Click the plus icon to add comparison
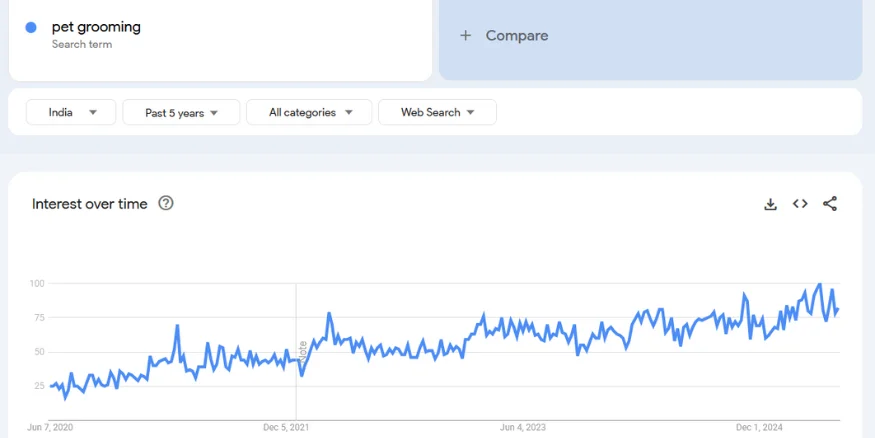 (465, 36)
